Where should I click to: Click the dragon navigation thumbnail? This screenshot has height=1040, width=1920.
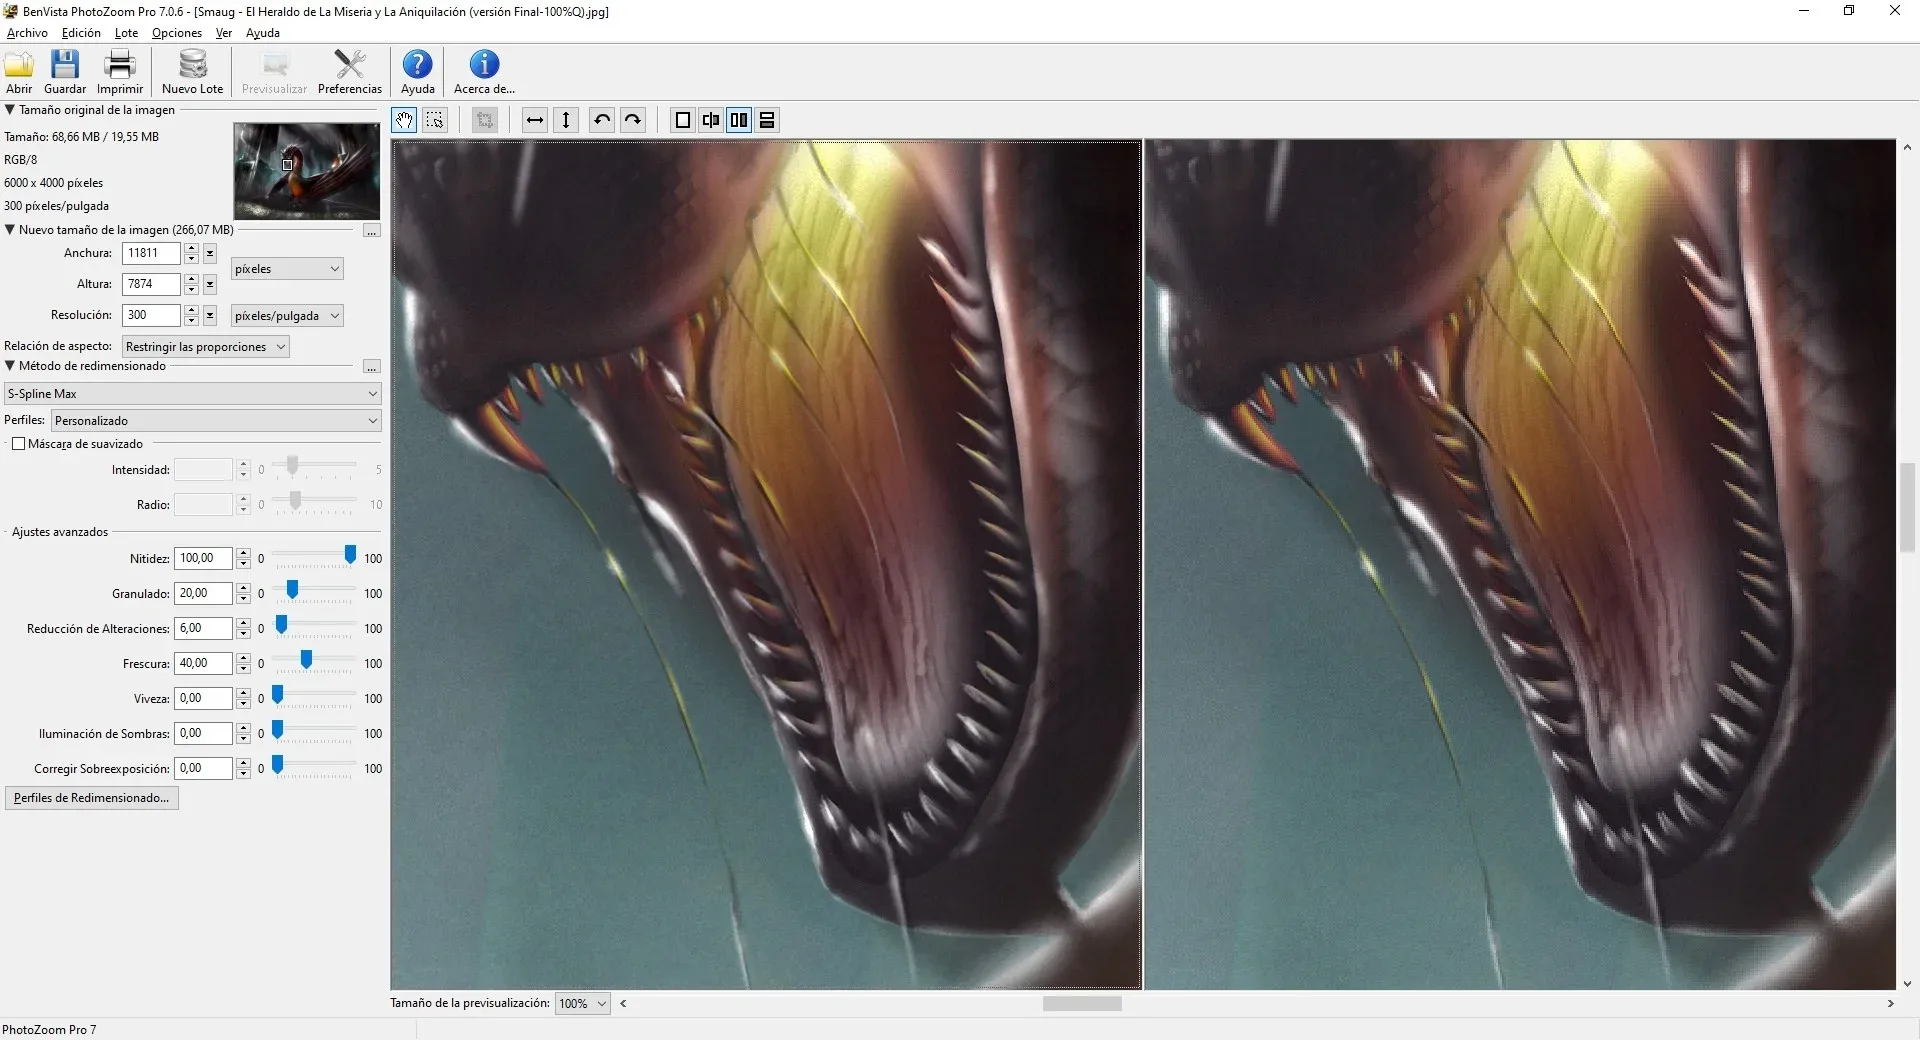tap(306, 171)
